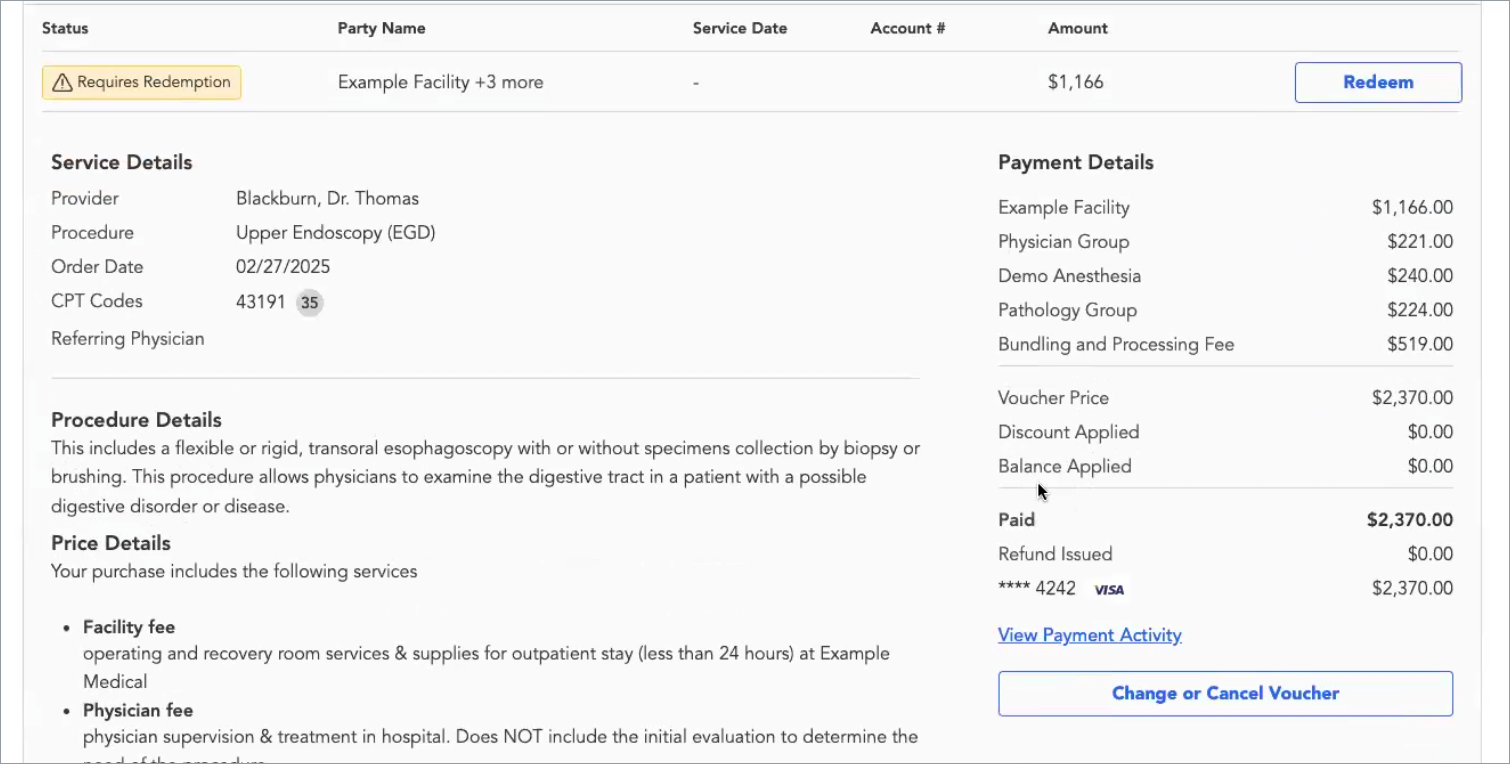Viewport: 1510px width, 764px height.
Task: Click the Bundling and Processing Fee line
Action: pyautogui.click(x=1116, y=344)
